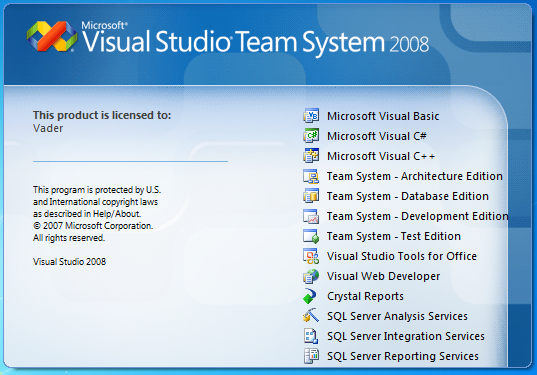The width and height of the screenshot is (537, 375).
Task: Select the Team System Architecture Edition icon
Action: point(311,176)
